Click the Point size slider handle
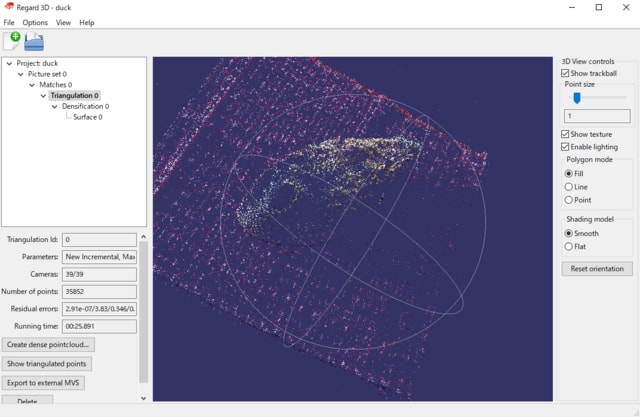Screen dimensions: 640x417 (x=576, y=98)
